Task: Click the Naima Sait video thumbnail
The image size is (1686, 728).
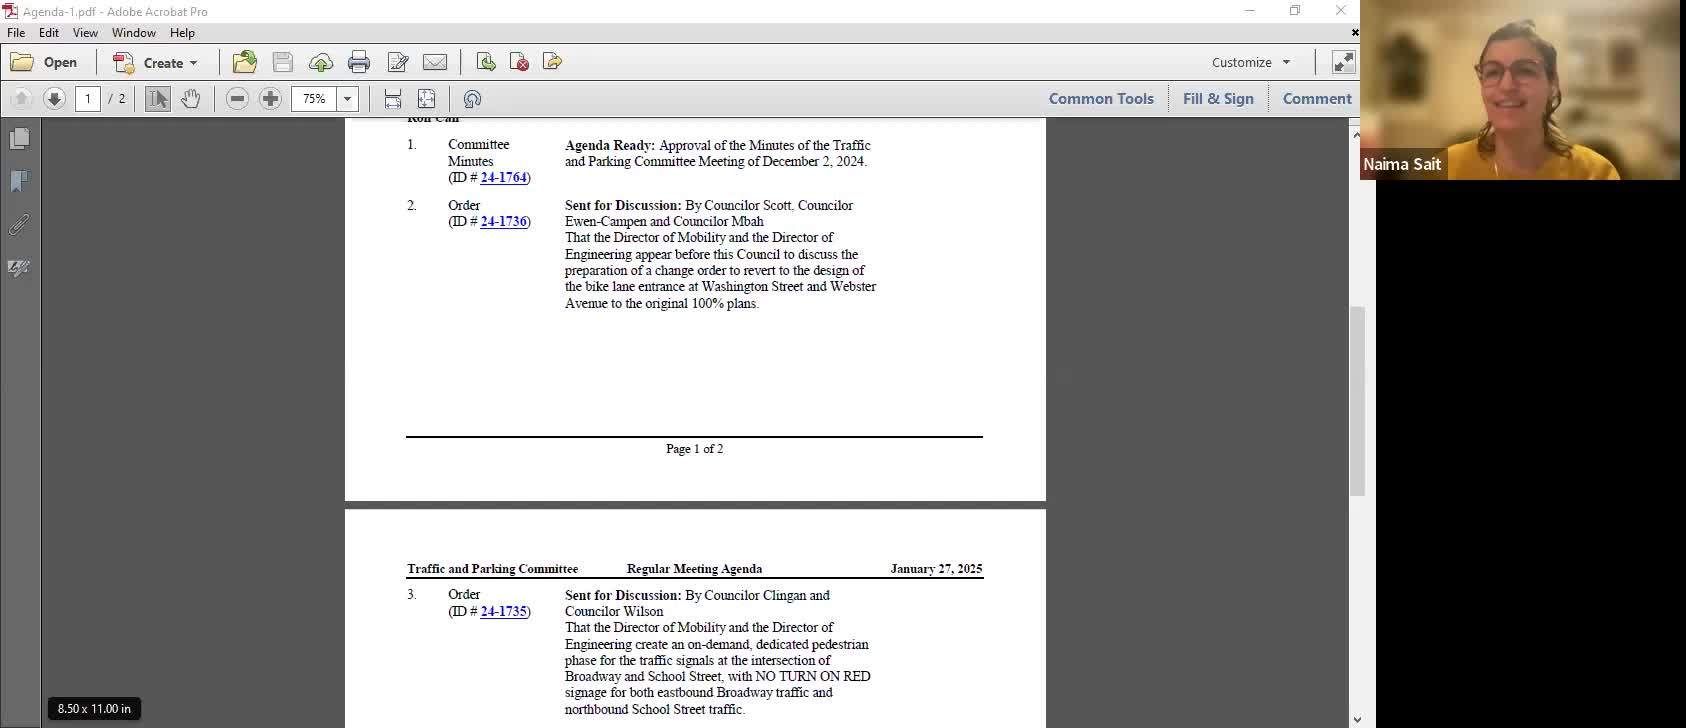Action: click(x=1520, y=90)
